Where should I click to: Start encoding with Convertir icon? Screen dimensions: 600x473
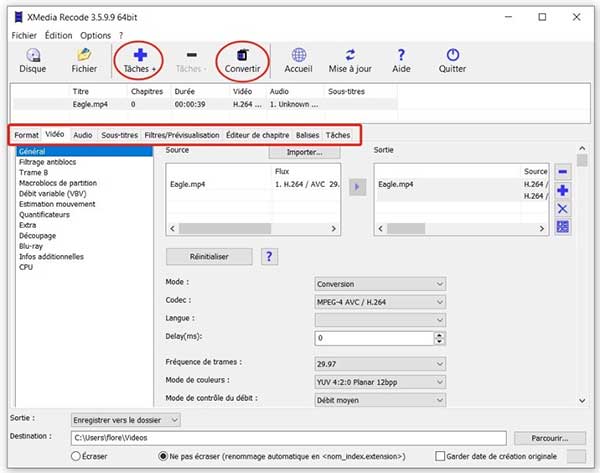(242, 61)
